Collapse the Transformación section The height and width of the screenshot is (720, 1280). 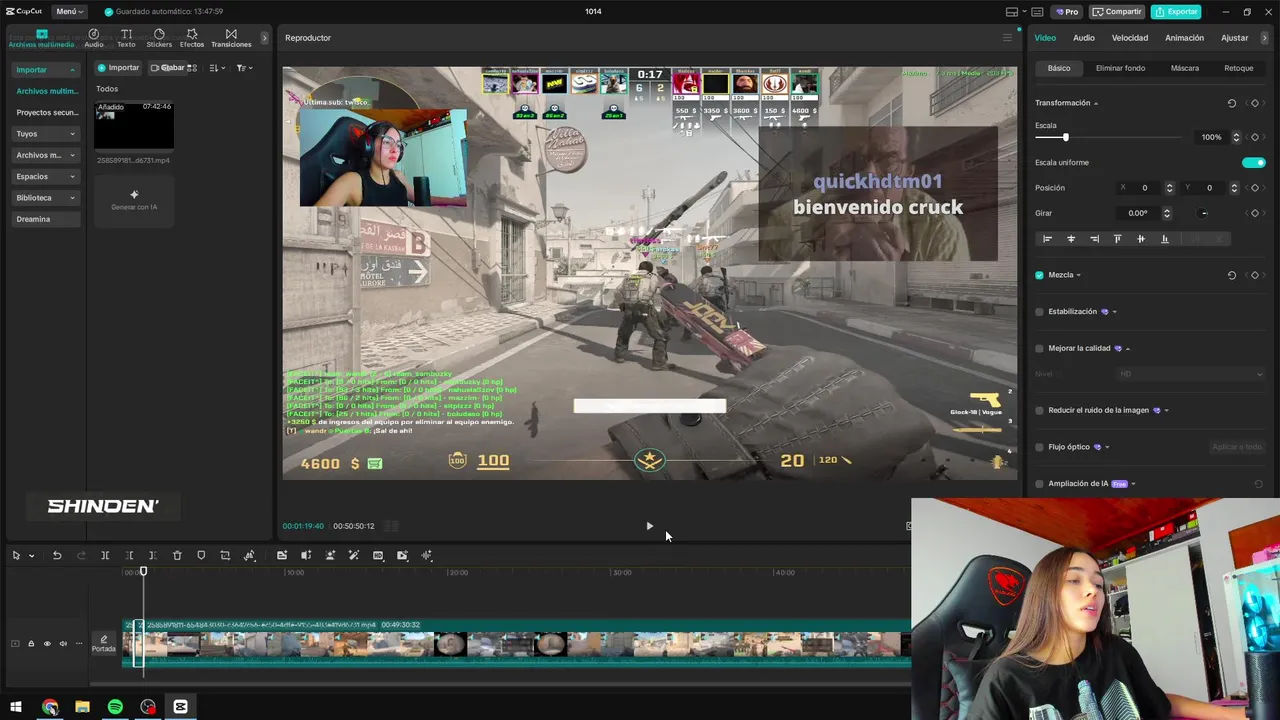click(1095, 103)
